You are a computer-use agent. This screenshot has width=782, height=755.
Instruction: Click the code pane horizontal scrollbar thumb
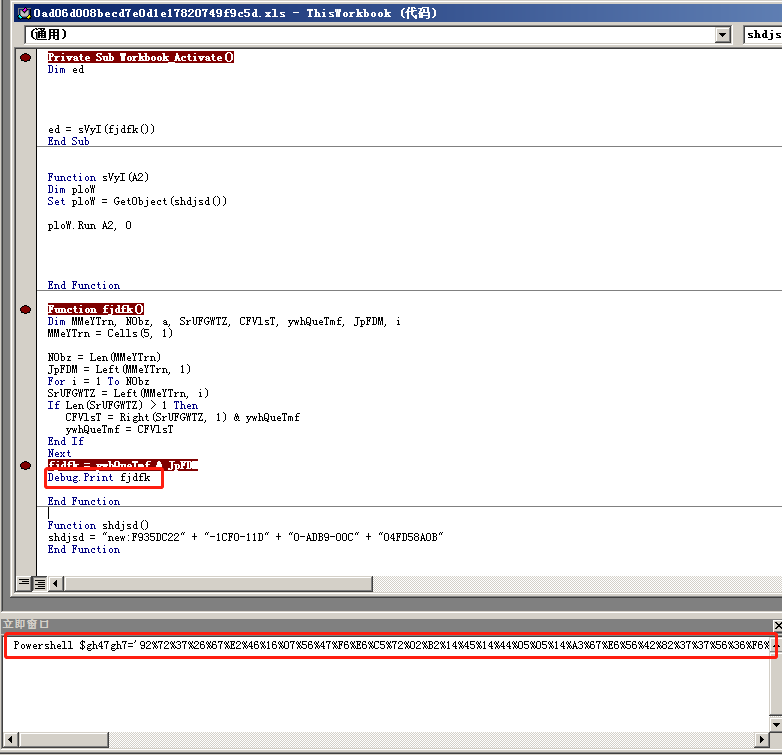click(x=218, y=583)
